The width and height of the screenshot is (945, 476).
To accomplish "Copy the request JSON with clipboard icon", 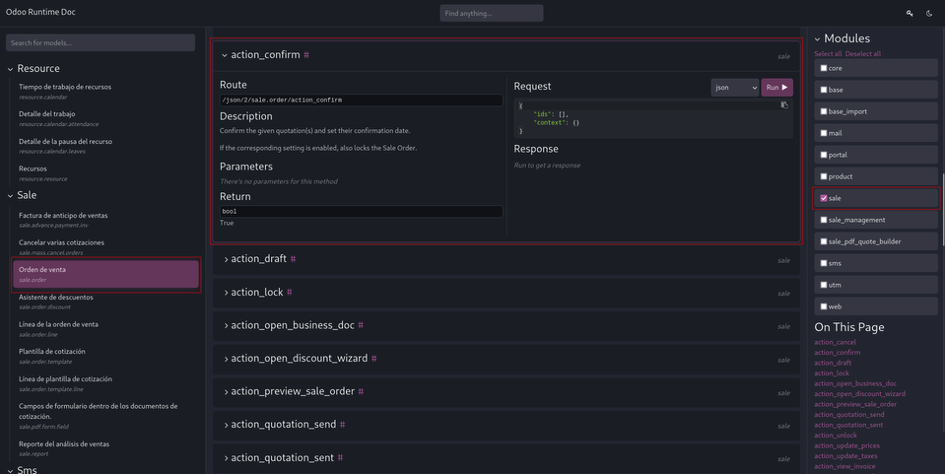I will point(784,105).
